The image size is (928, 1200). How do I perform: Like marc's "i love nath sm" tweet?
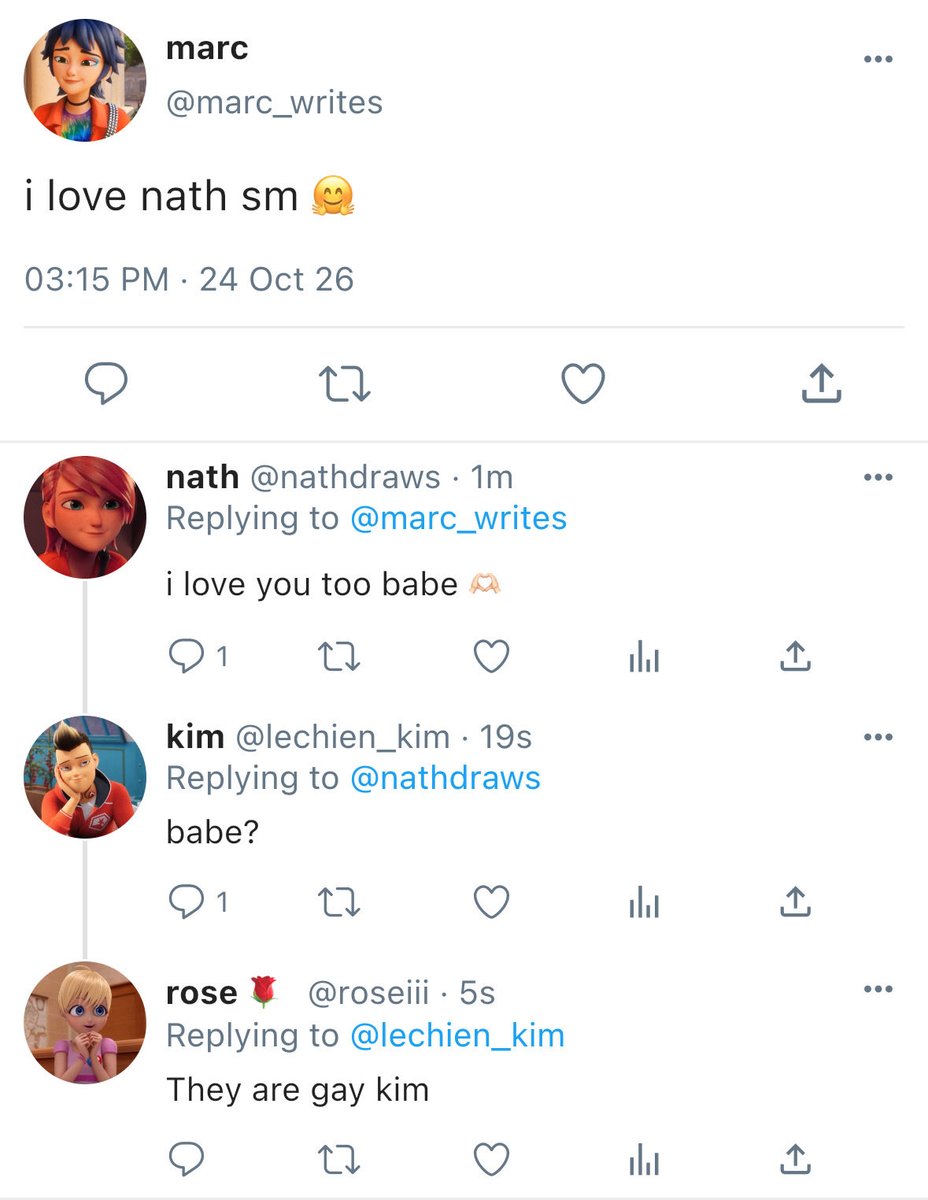(x=583, y=384)
